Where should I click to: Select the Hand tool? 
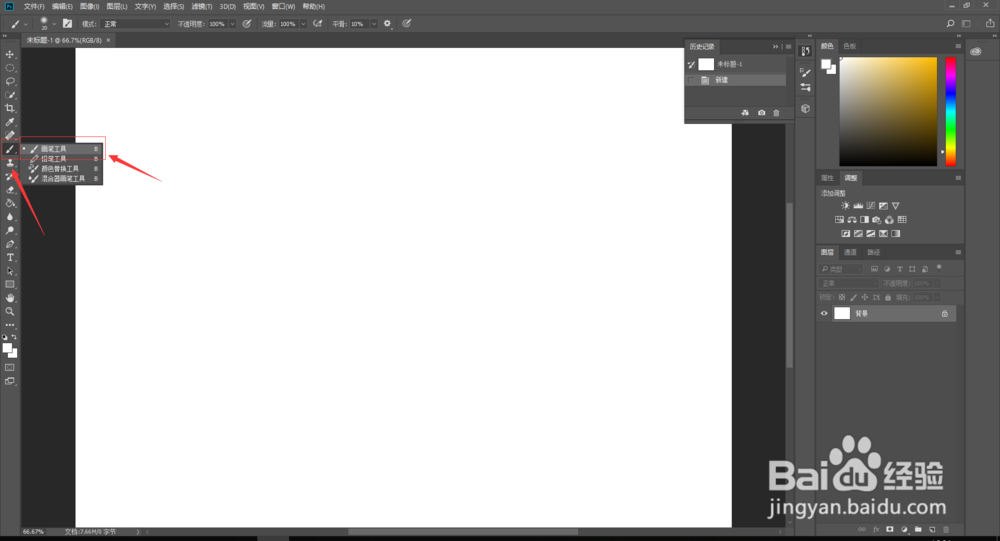pos(10,298)
